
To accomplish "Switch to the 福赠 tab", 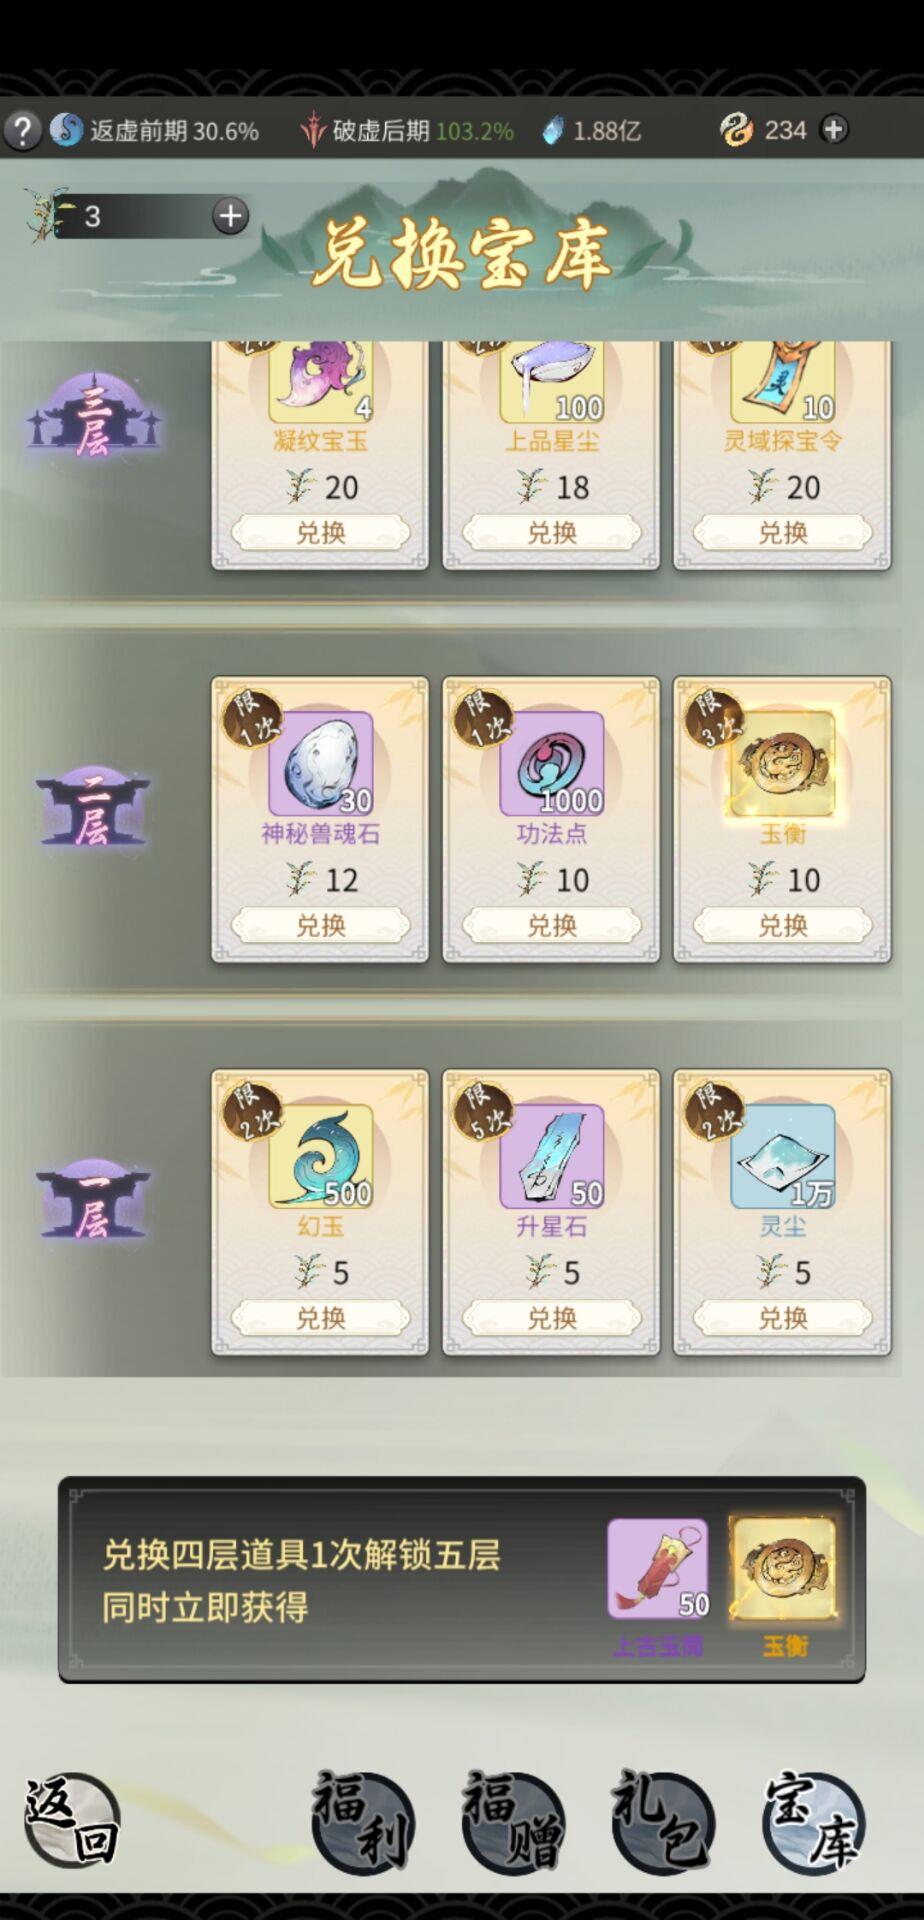I will 512,1819.
